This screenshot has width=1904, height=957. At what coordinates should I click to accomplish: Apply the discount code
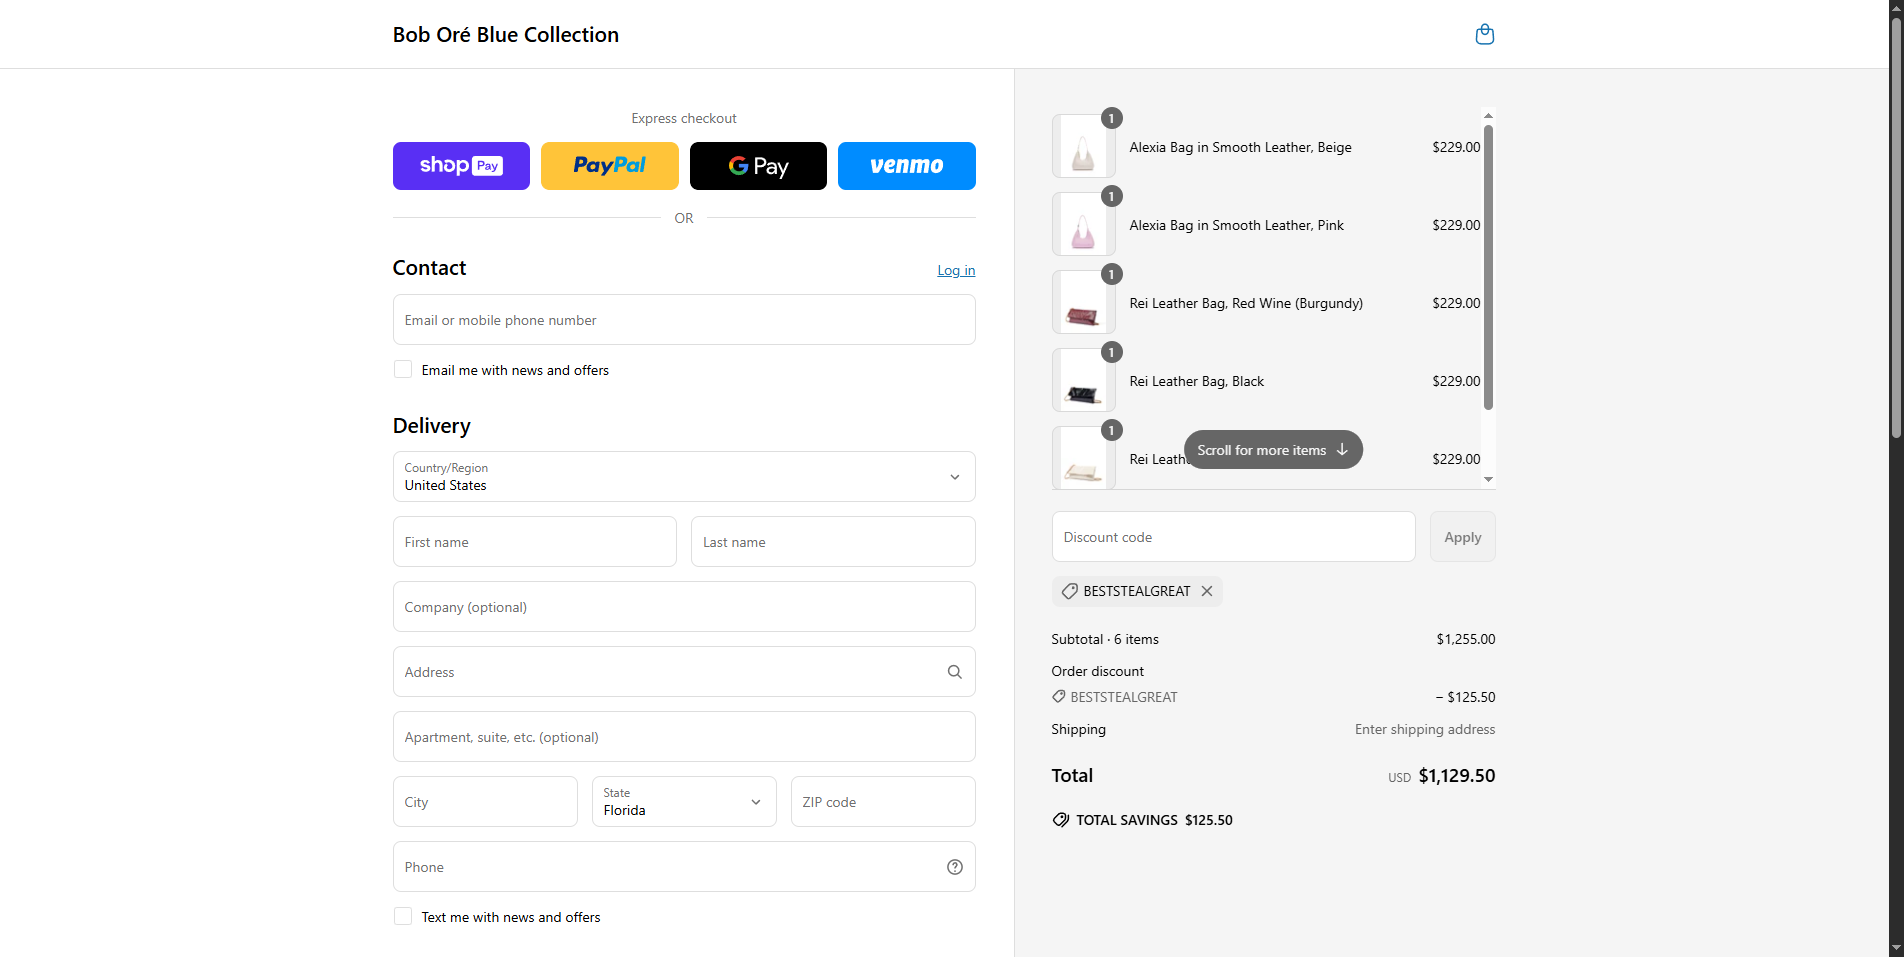tap(1462, 537)
